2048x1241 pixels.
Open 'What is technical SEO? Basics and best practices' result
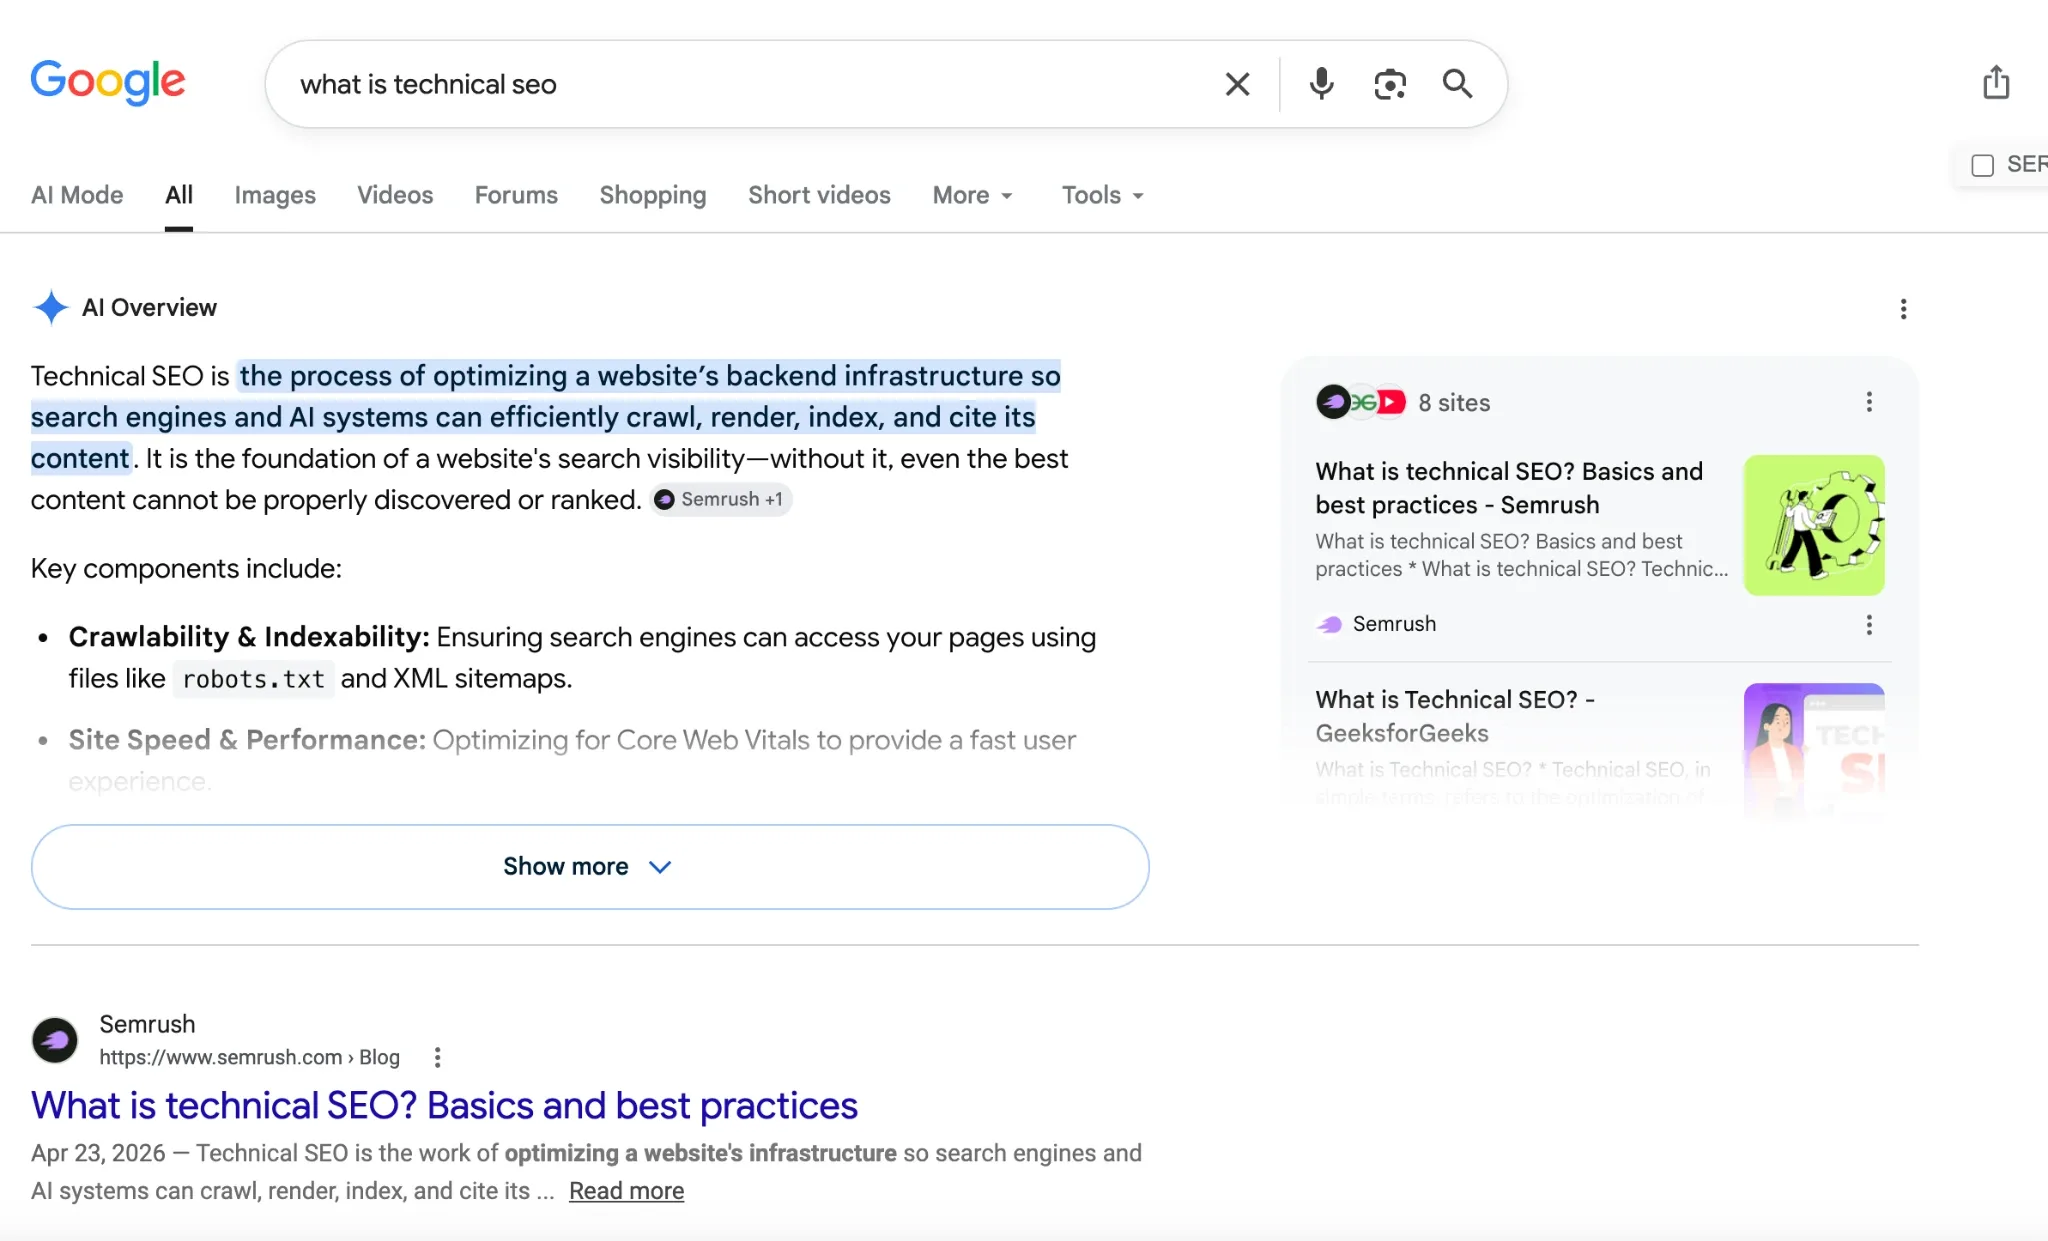point(444,1106)
